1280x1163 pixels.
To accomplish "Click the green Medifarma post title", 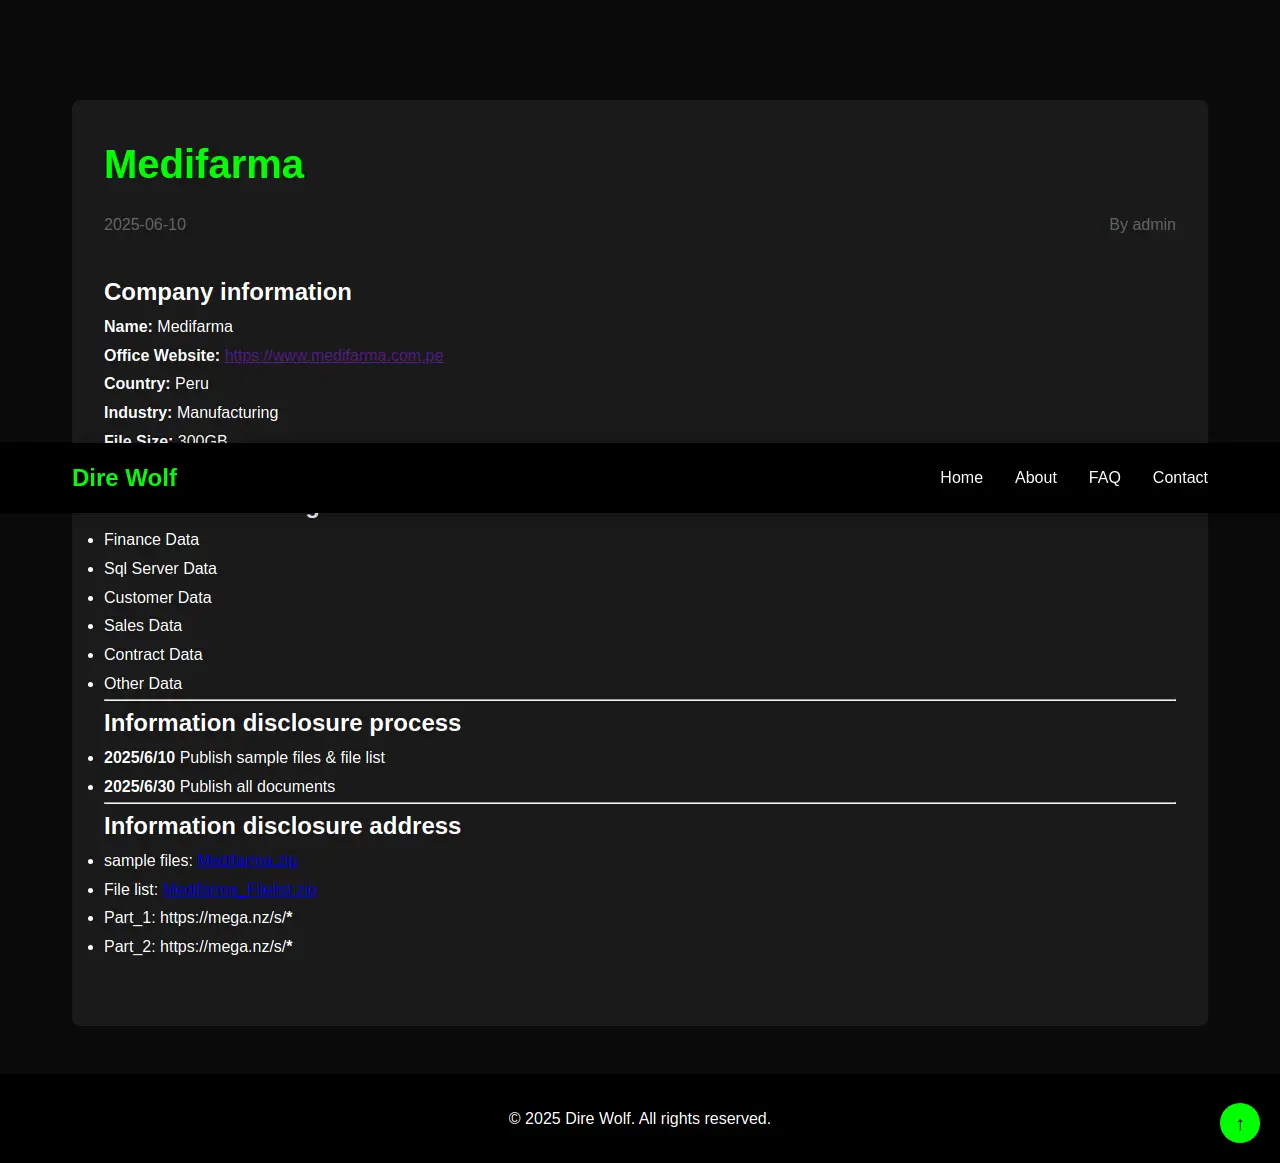I will click(x=204, y=164).
